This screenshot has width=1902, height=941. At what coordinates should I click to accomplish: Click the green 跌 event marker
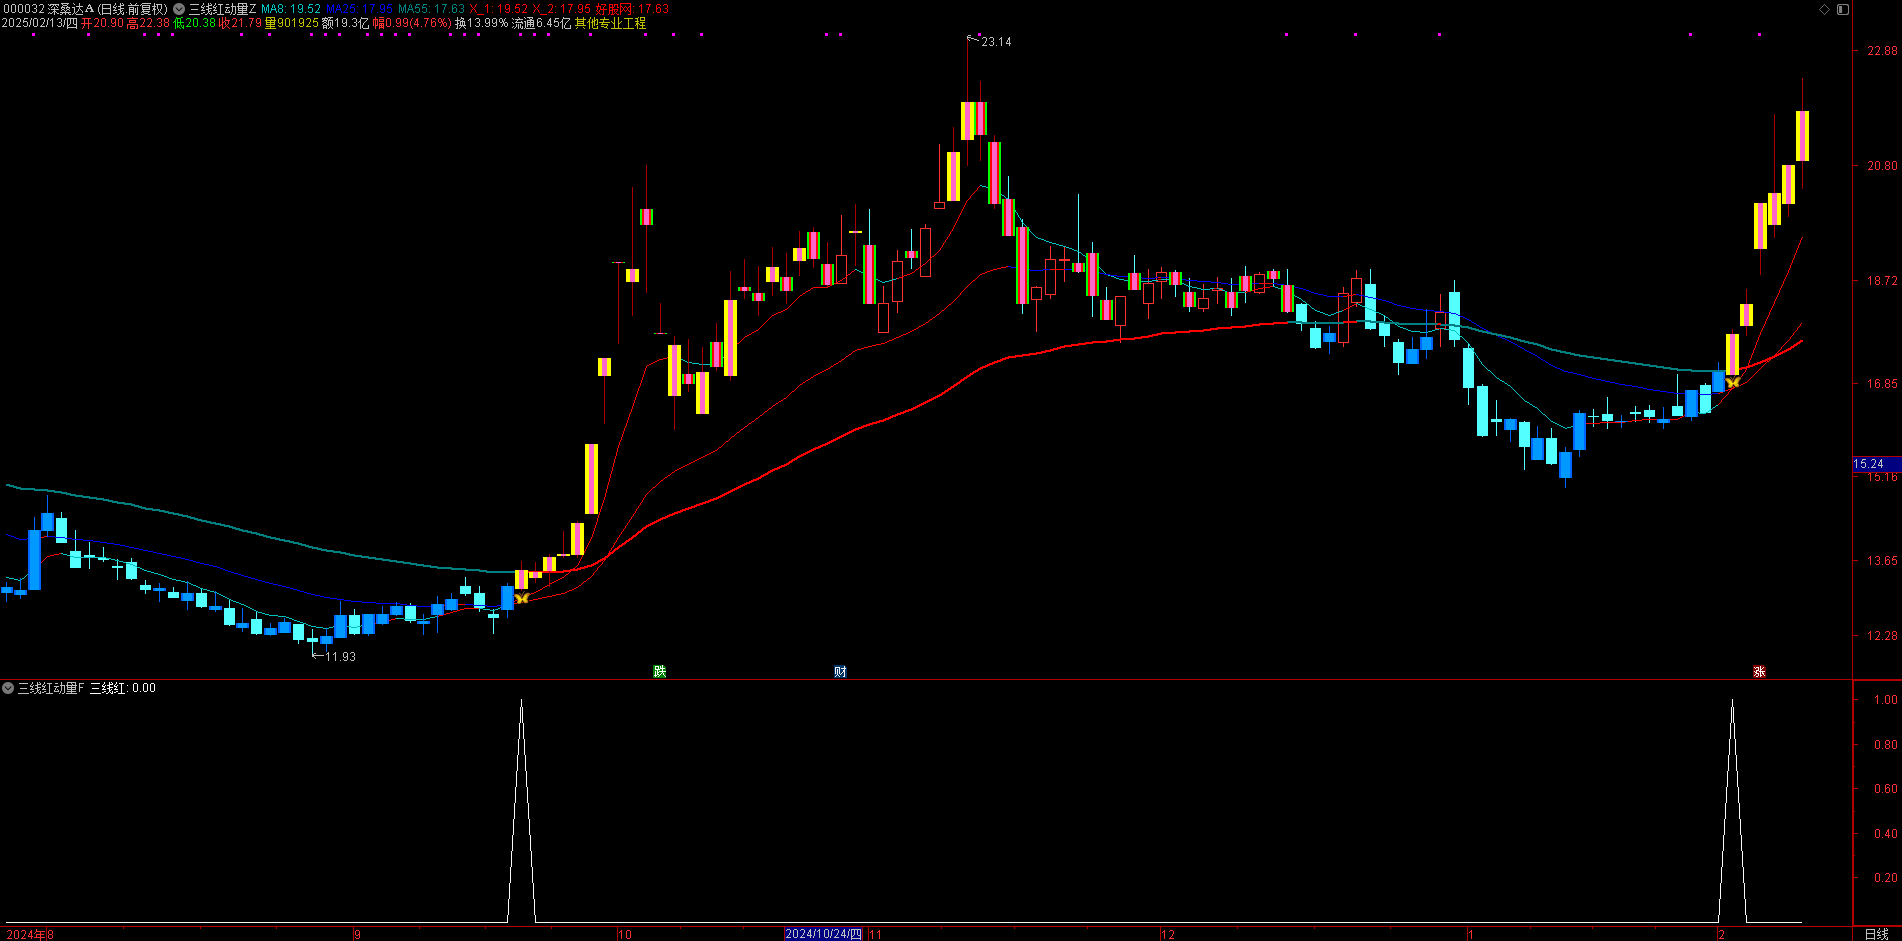point(660,672)
